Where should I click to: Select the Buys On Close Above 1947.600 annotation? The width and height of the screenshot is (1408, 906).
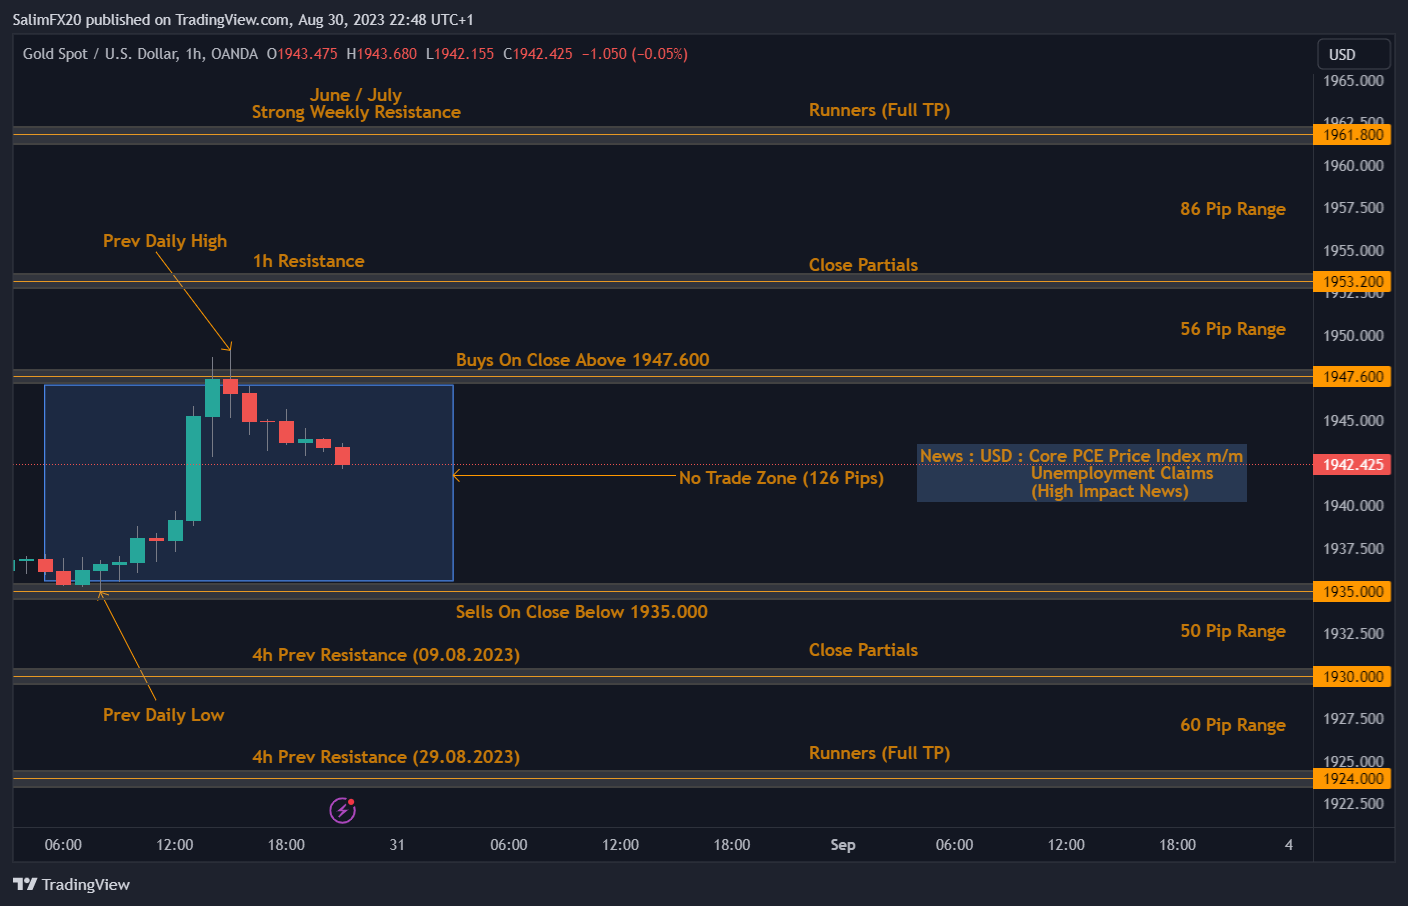tap(582, 359)
